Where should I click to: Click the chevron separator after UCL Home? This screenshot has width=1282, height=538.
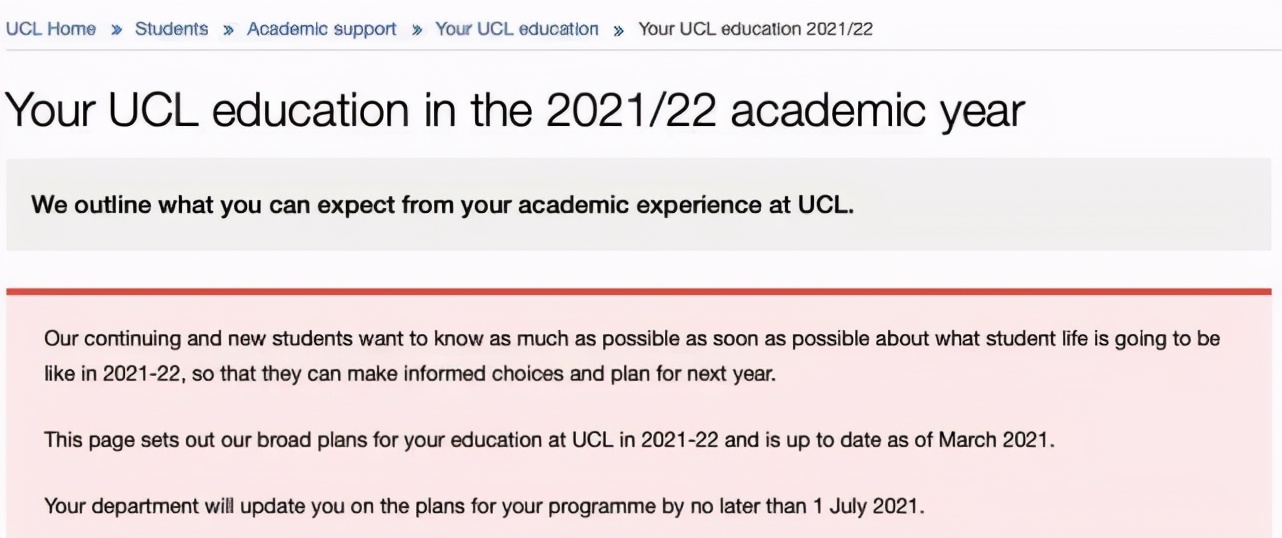[x=116, y=30]
